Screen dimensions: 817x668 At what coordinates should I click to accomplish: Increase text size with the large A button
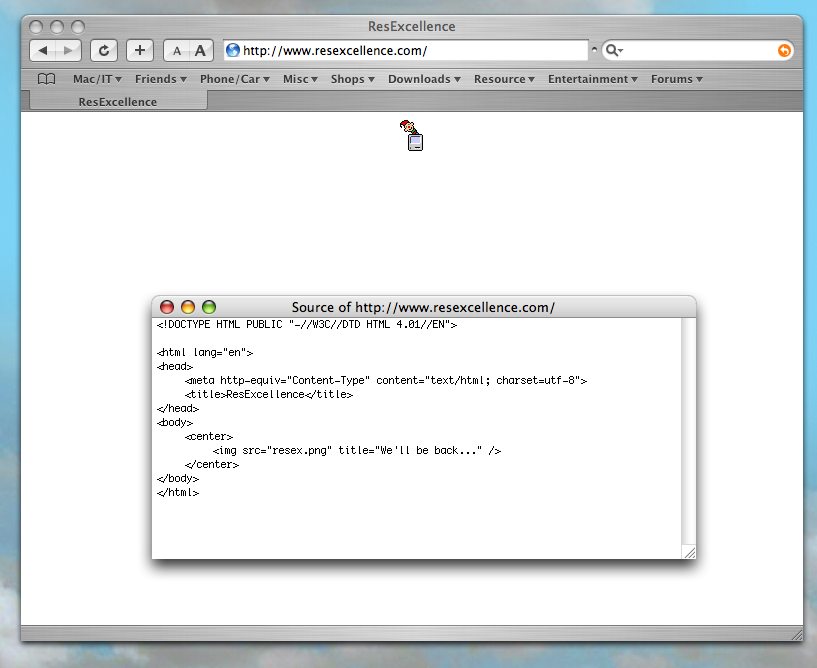[201, 51]
